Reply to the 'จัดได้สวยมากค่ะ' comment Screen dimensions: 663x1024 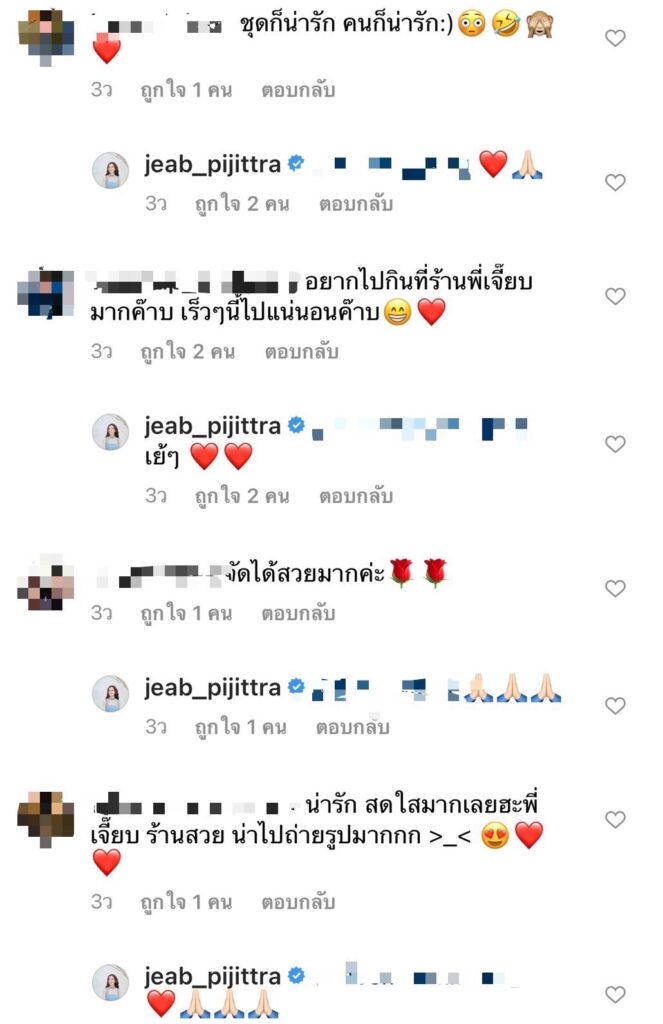pyautogui.click(x=298, y=614)
